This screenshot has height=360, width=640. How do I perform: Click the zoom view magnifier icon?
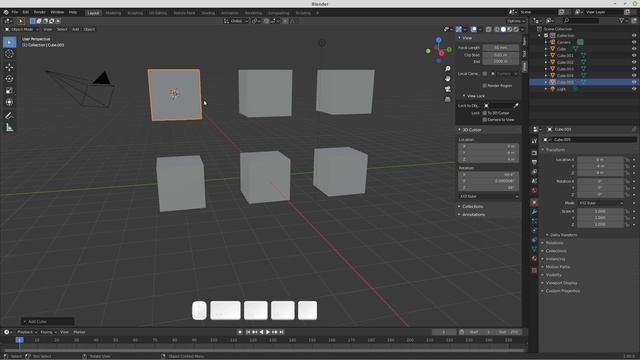point(448,69)
